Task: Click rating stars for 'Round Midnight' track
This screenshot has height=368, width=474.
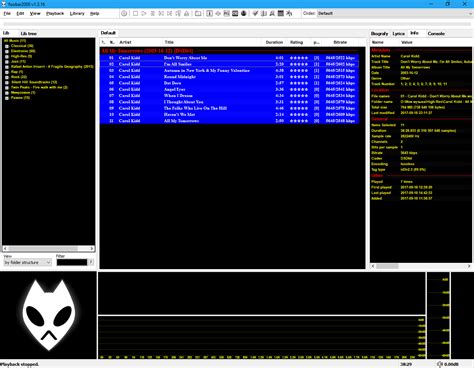Action: (x=299, y=77)
